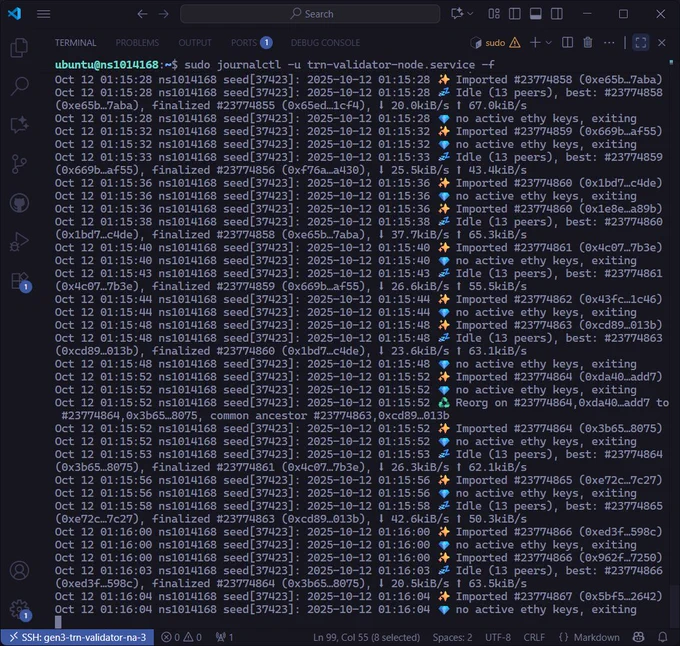Click the command center Search box
The image size is (680, 646).
(x=310, y=14)
